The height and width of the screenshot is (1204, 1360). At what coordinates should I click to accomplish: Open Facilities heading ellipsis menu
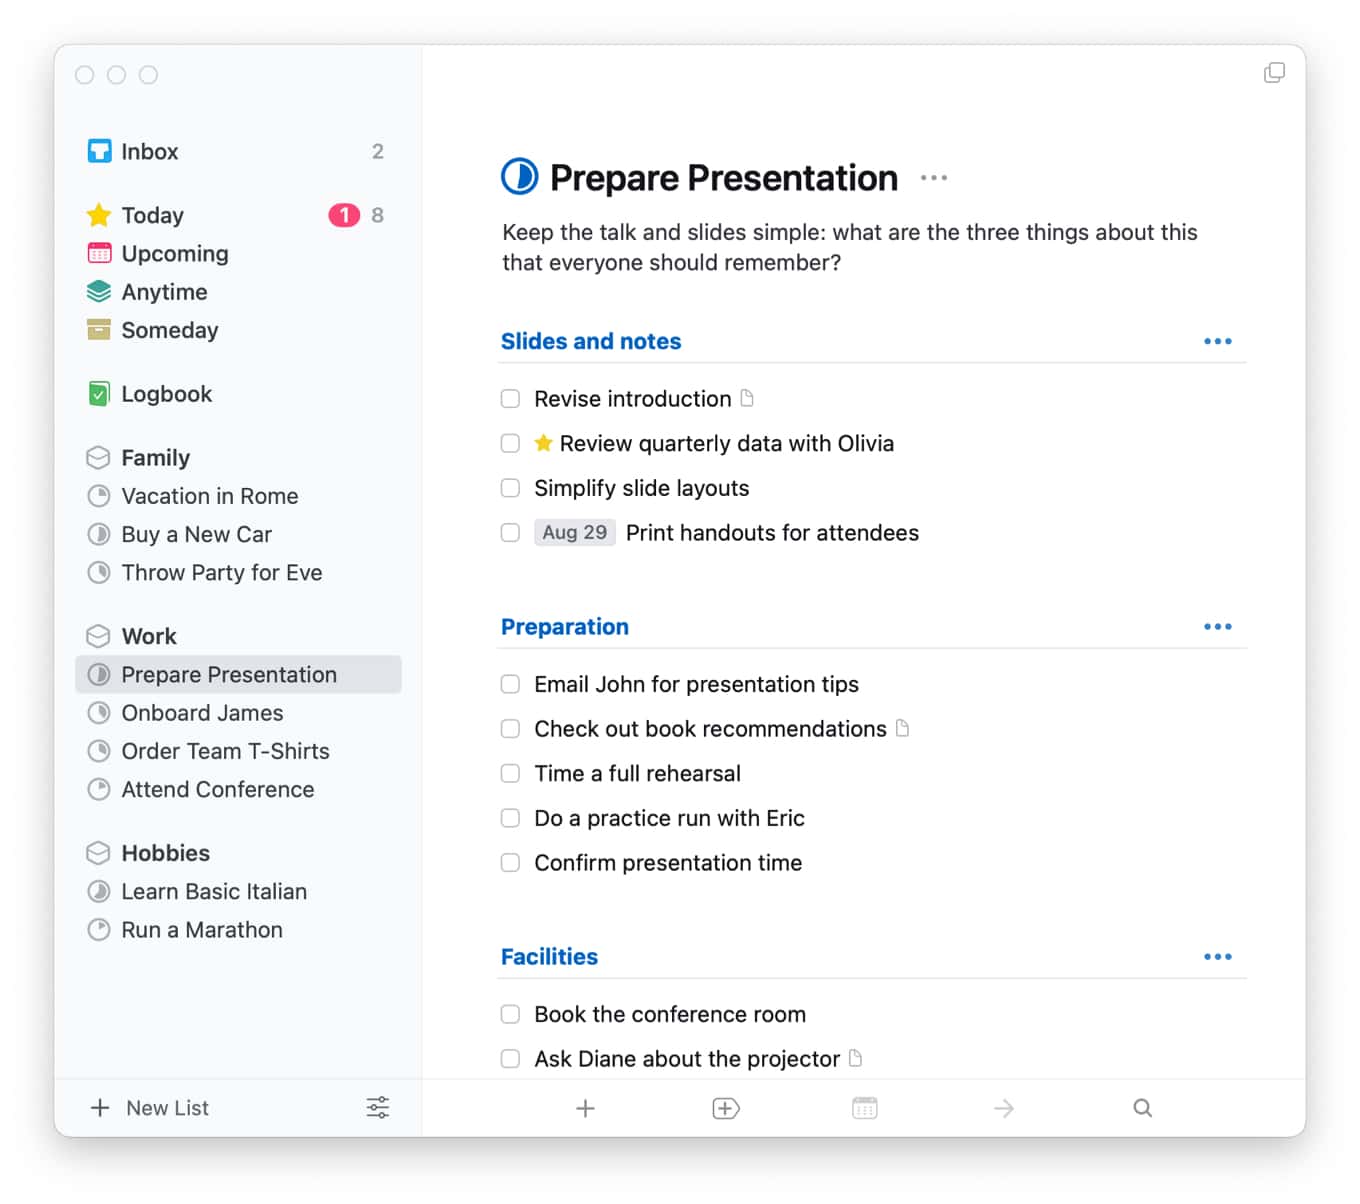coord(1218,957)
